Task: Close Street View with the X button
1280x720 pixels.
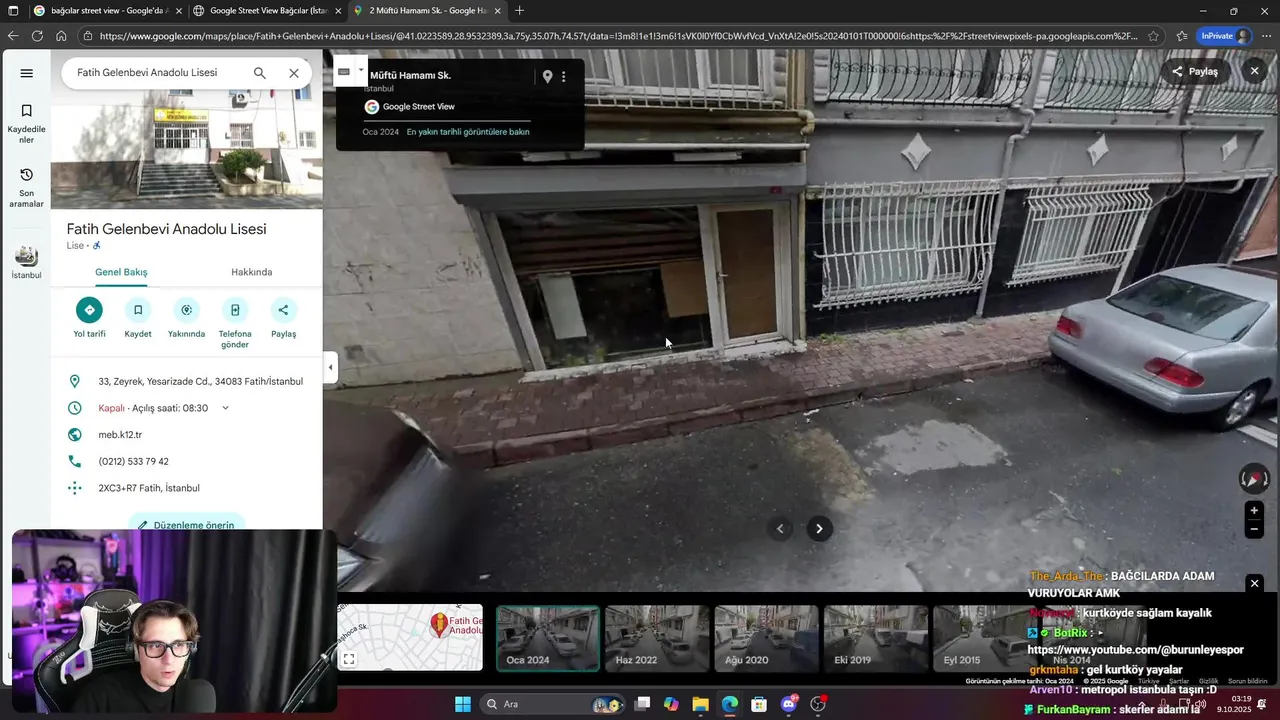Action: point(1254,71)
